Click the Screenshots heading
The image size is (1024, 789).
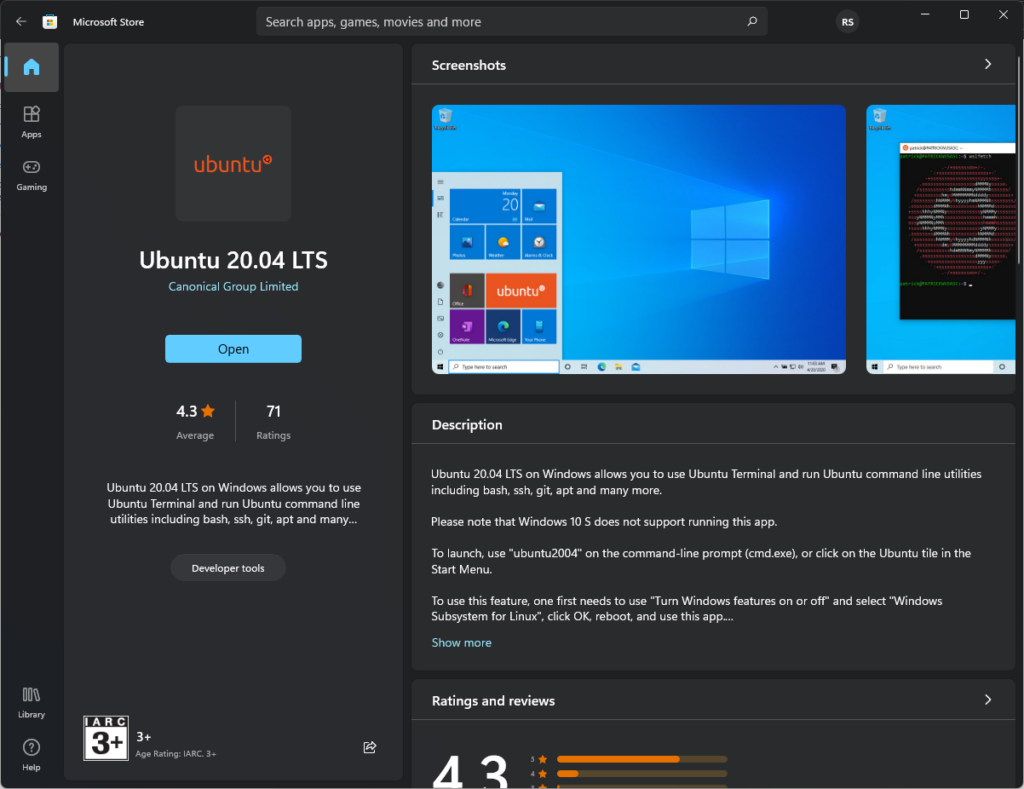tap(468, 65)
